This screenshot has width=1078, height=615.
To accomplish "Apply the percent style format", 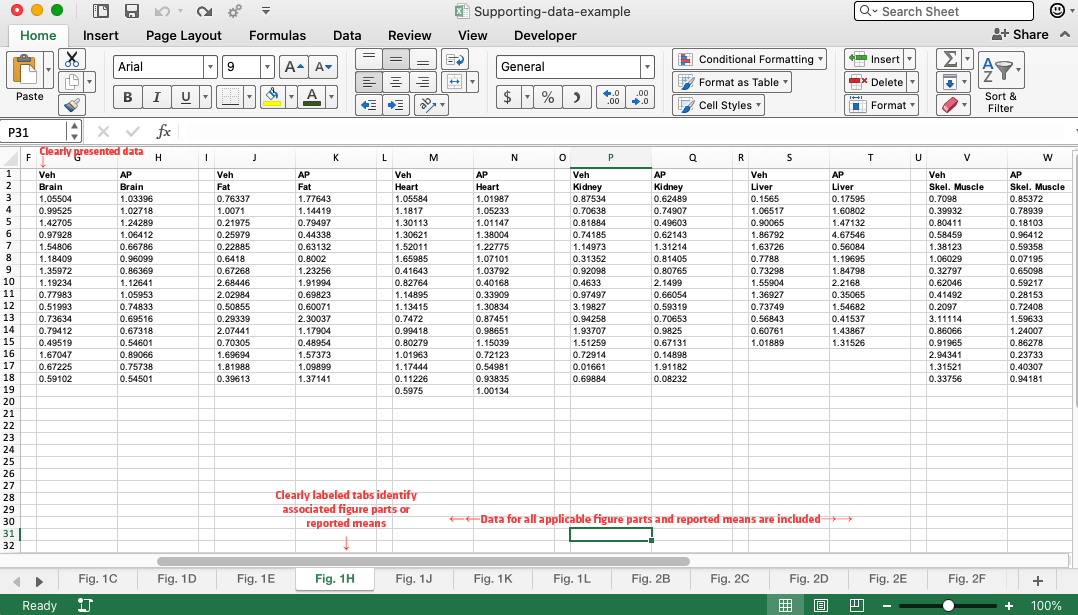I will coord(548,97).
